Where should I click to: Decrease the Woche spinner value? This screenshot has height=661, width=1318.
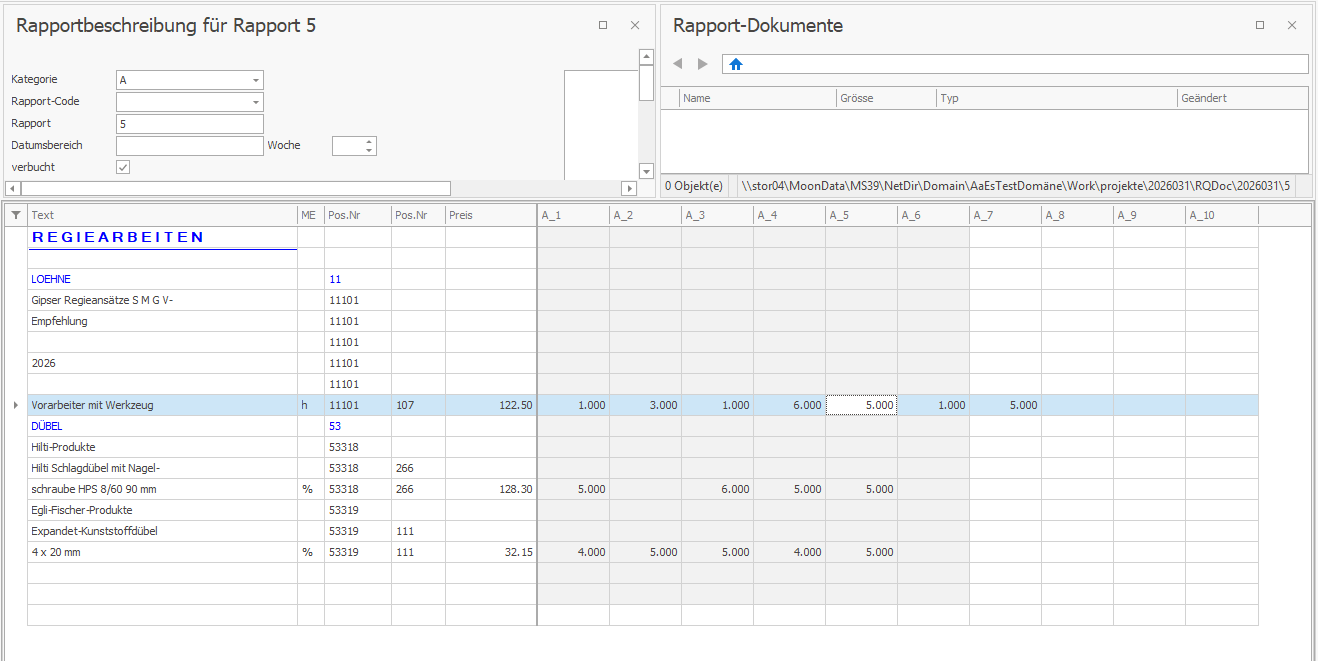(369, 150)
